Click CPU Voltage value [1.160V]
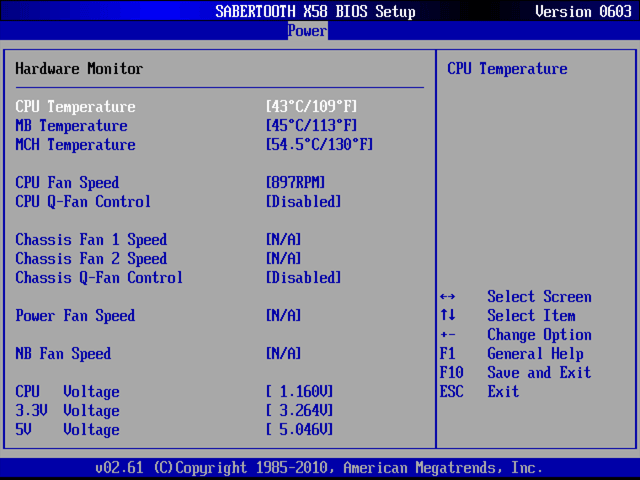 300,392
